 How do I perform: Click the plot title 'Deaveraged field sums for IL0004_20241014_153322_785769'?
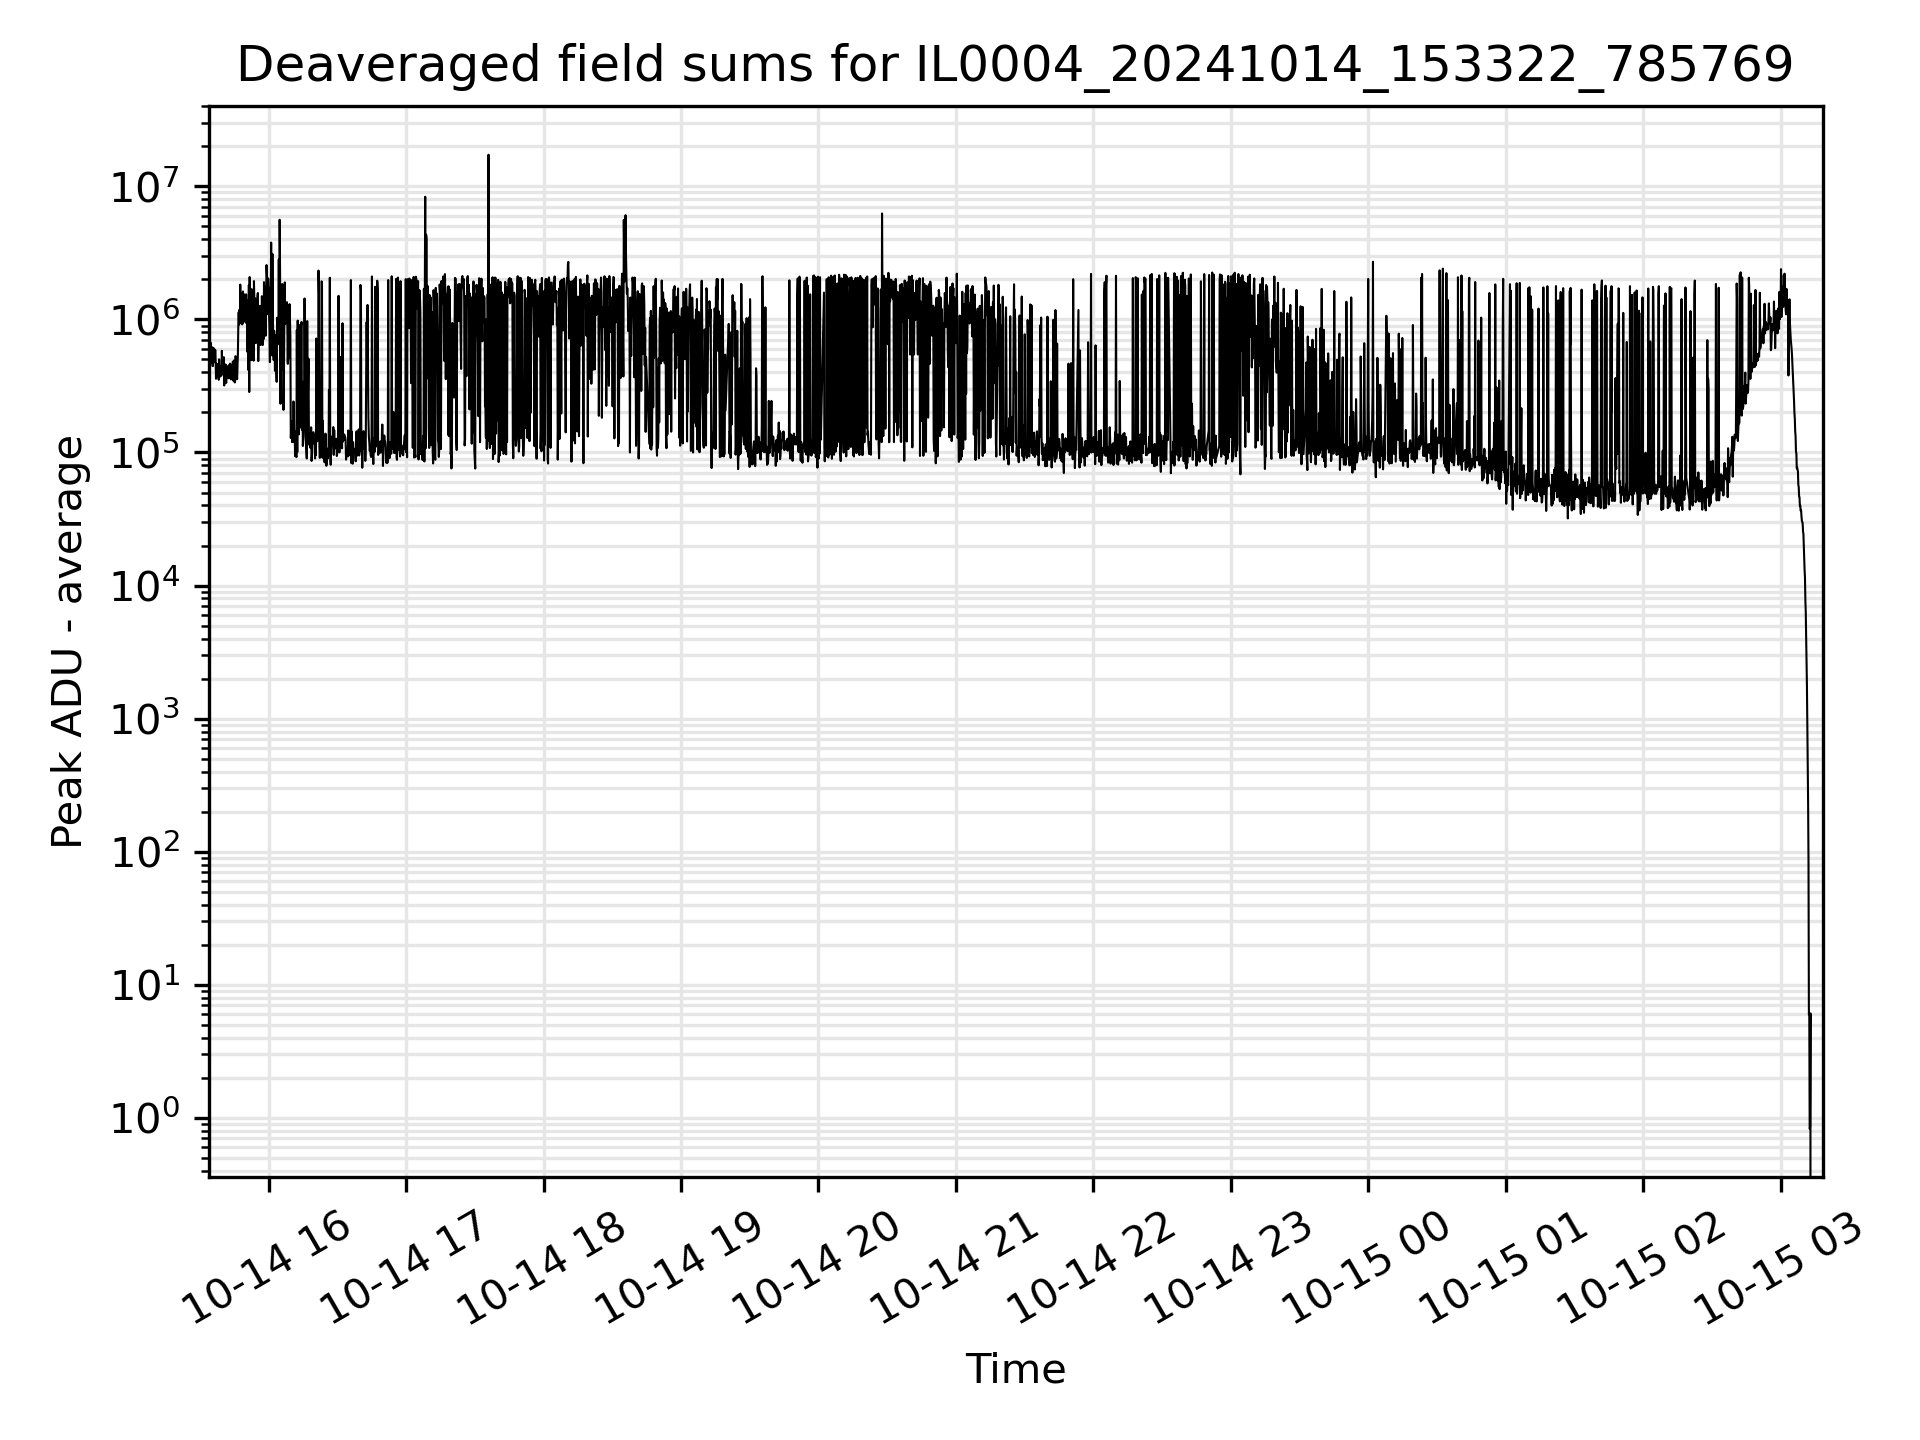coord(1015,66)
